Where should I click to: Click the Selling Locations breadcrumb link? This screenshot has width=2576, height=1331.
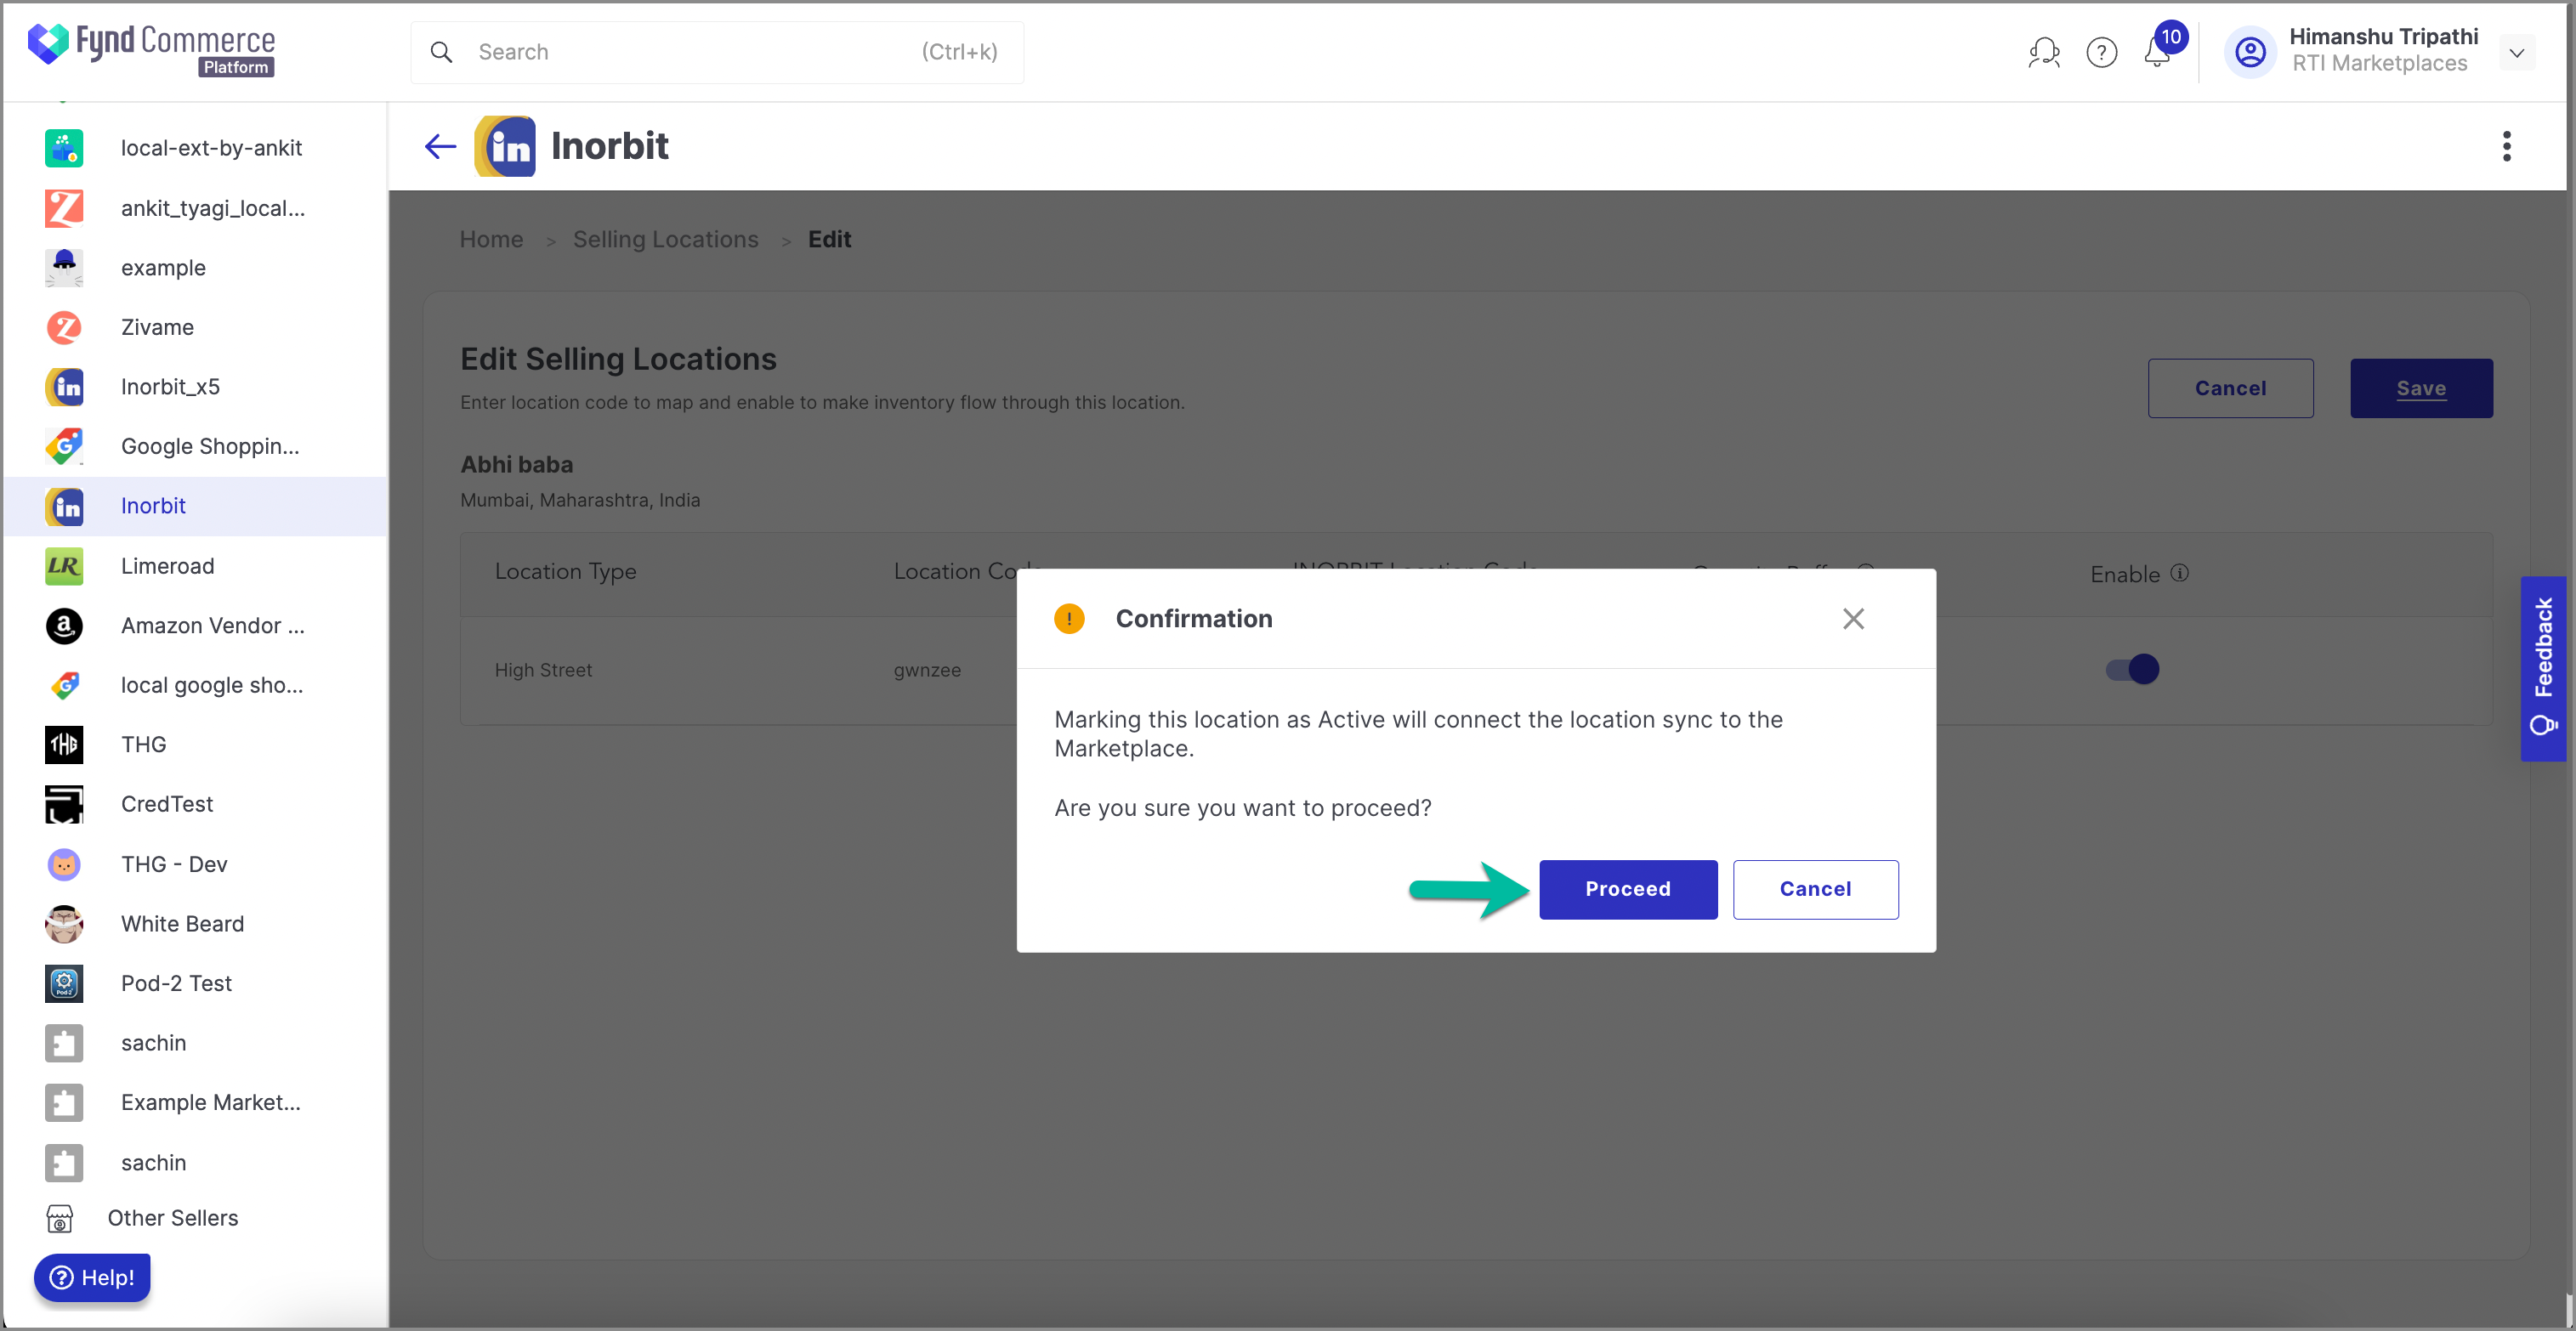666,240
